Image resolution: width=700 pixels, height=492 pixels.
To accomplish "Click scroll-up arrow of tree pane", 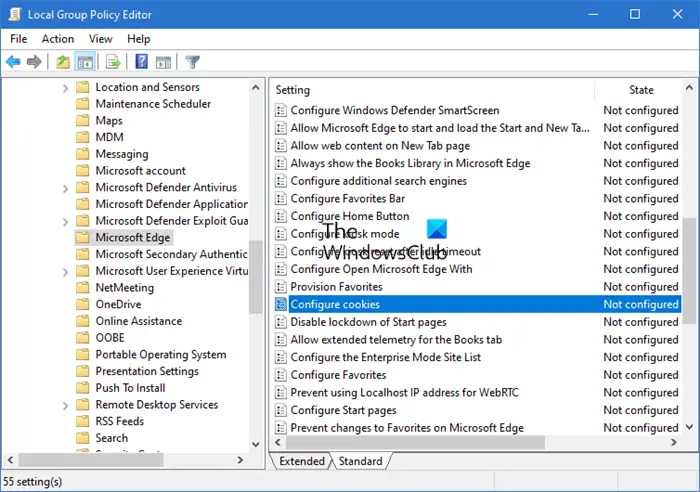I will click(255, 88).
